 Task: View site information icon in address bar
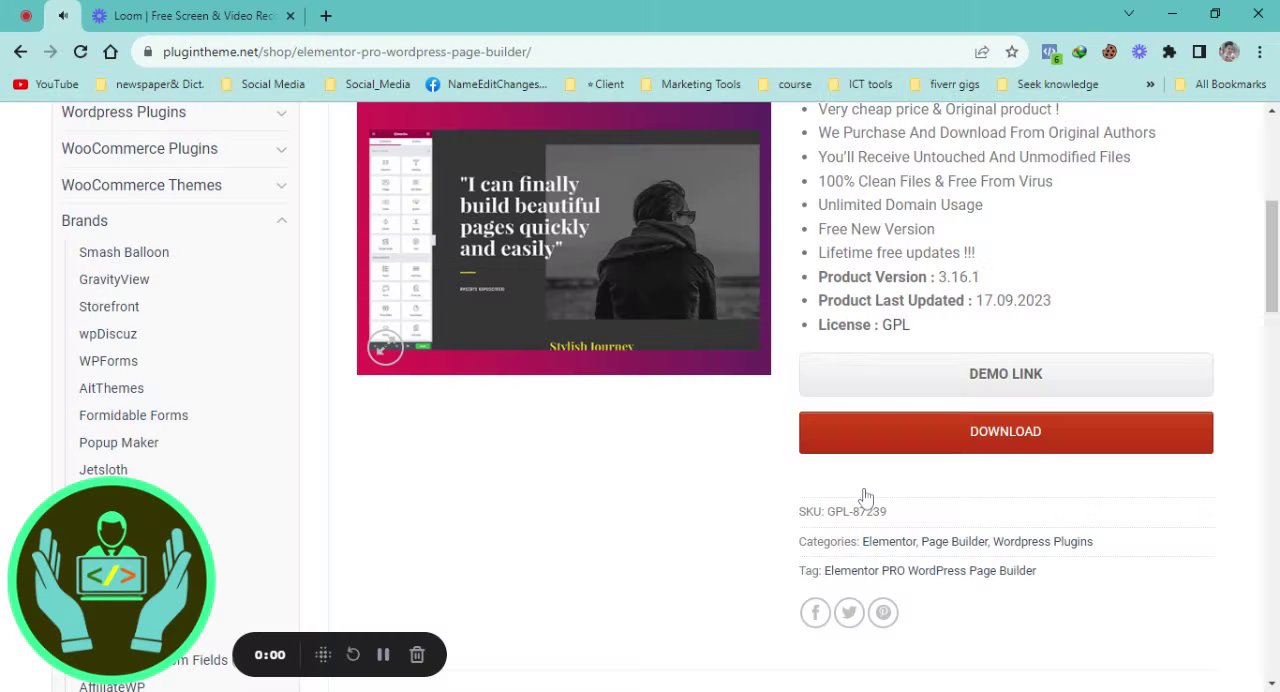pyautogui.click(x=148, y=52)
